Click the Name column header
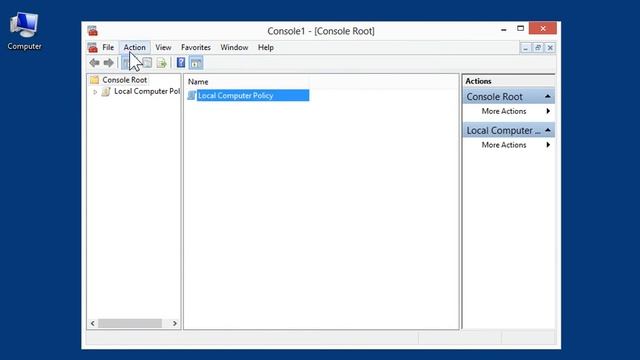 click(x=247, y=82)
